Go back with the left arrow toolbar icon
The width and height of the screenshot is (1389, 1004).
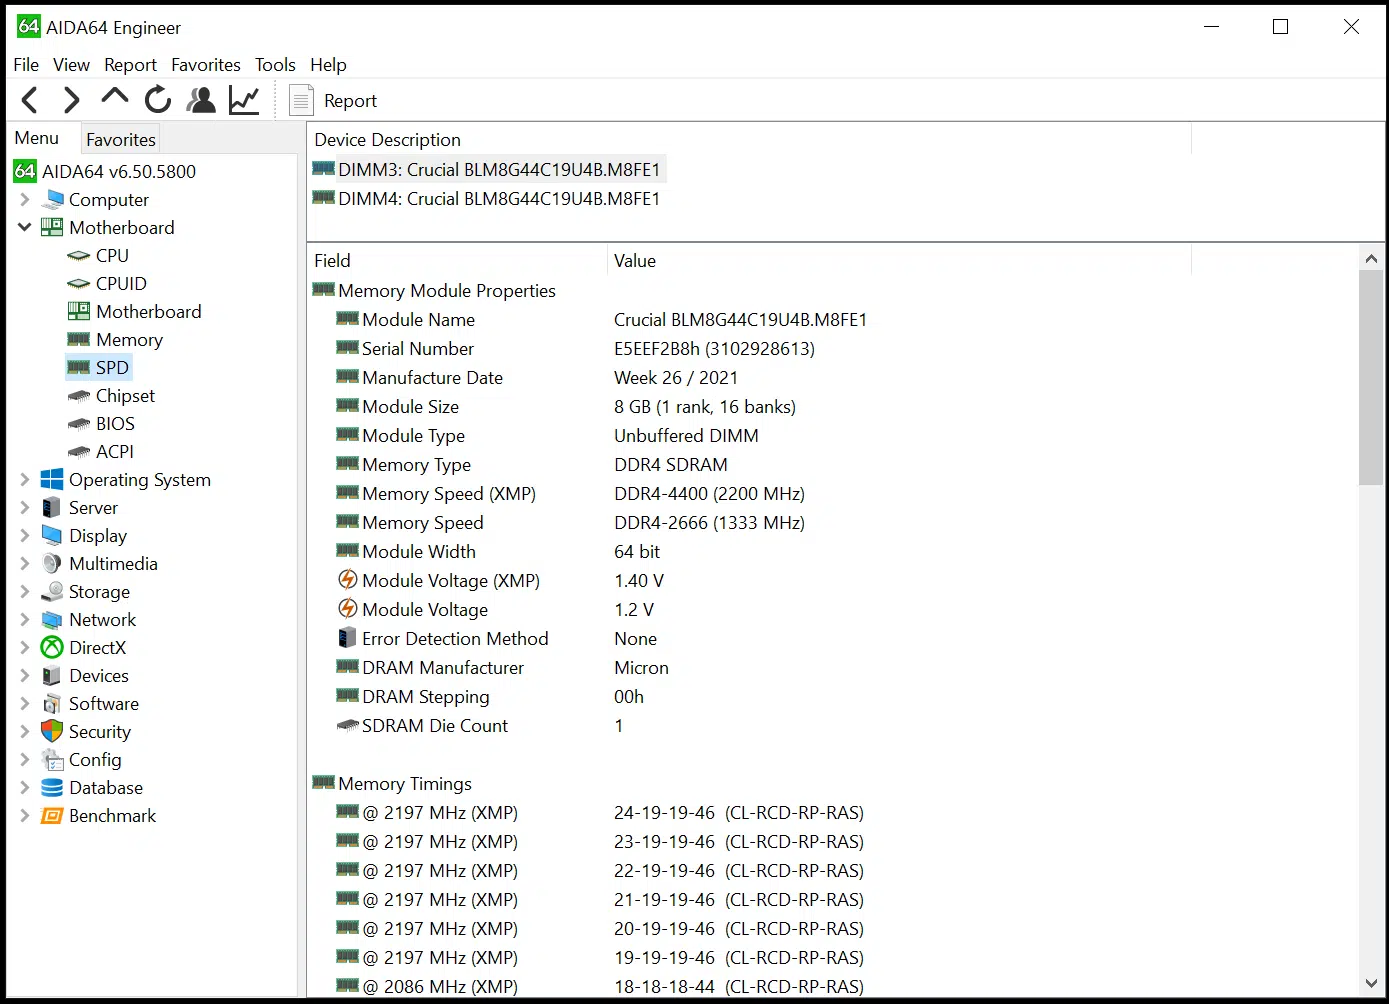(30, 100)
